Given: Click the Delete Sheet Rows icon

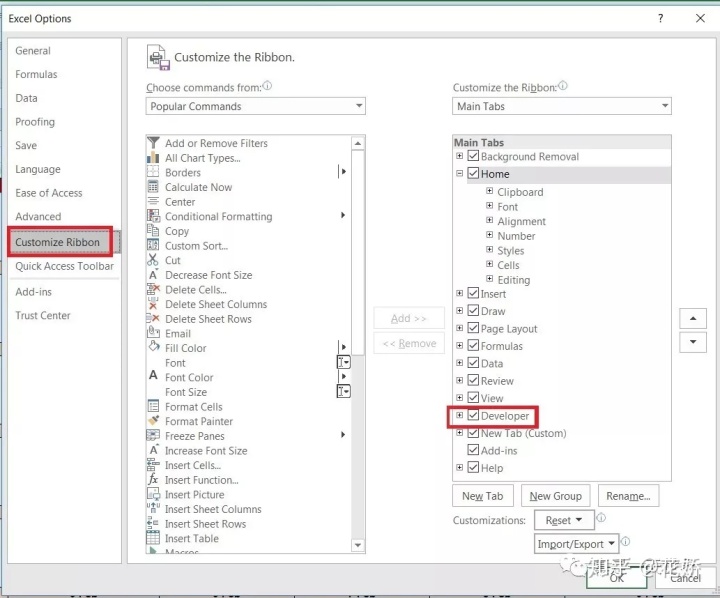Looking at the screenshot, I should coord(153,318).
